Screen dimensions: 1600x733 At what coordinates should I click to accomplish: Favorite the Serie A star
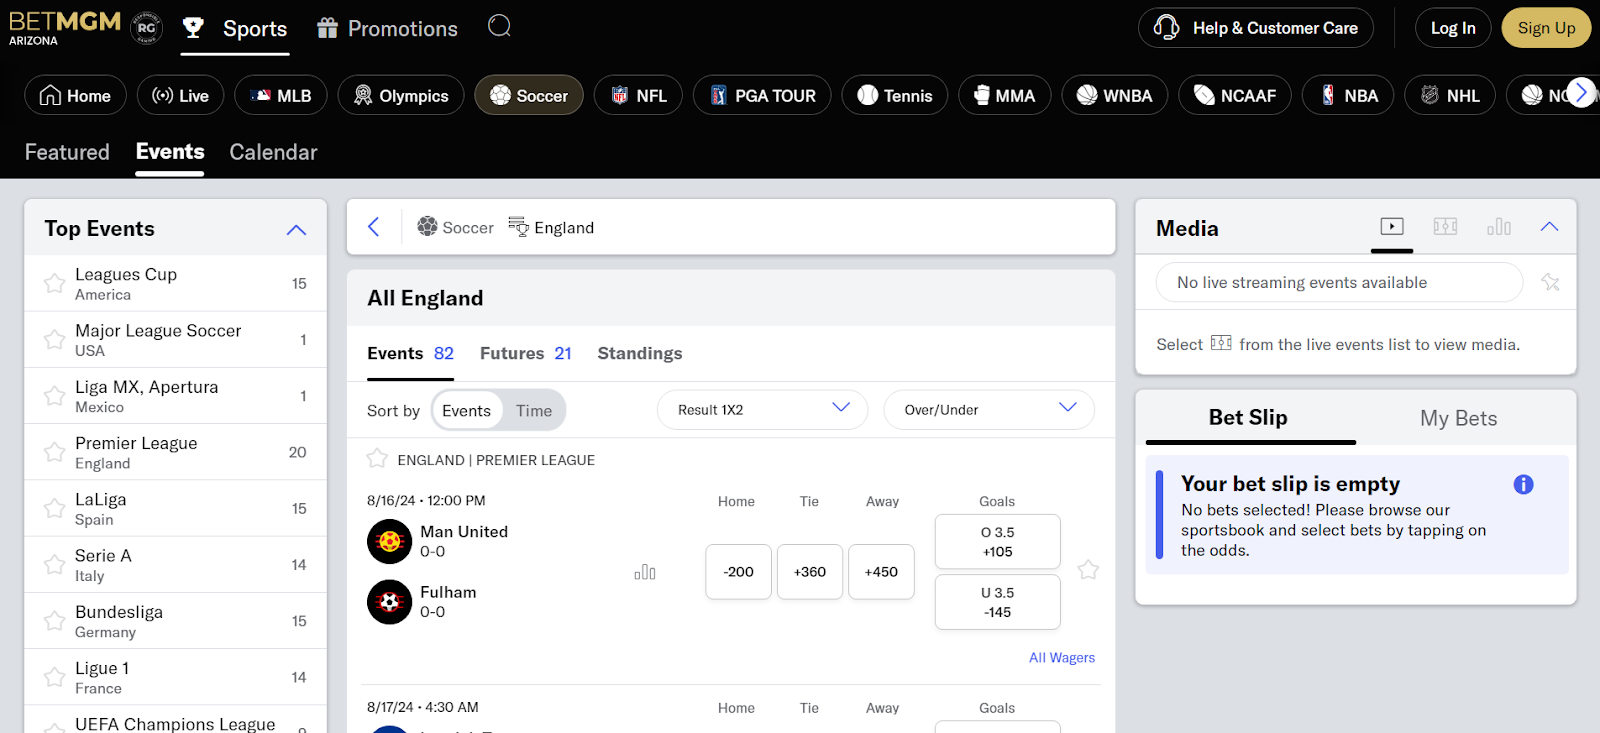point(54,565)
